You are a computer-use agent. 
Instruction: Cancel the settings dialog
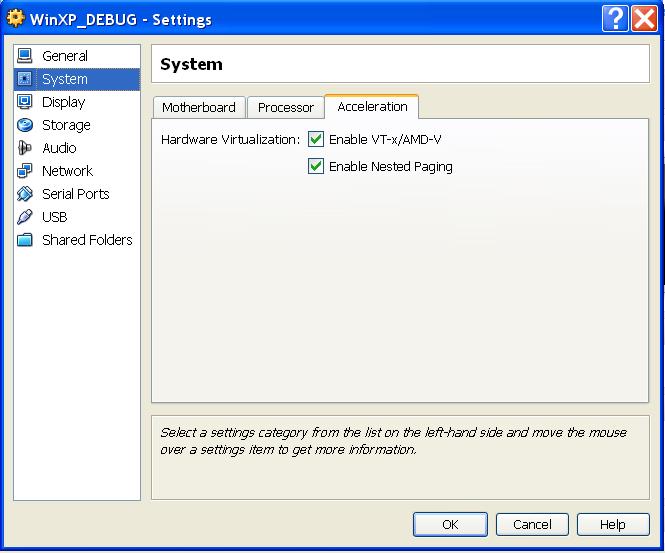(x=532, y=524)
